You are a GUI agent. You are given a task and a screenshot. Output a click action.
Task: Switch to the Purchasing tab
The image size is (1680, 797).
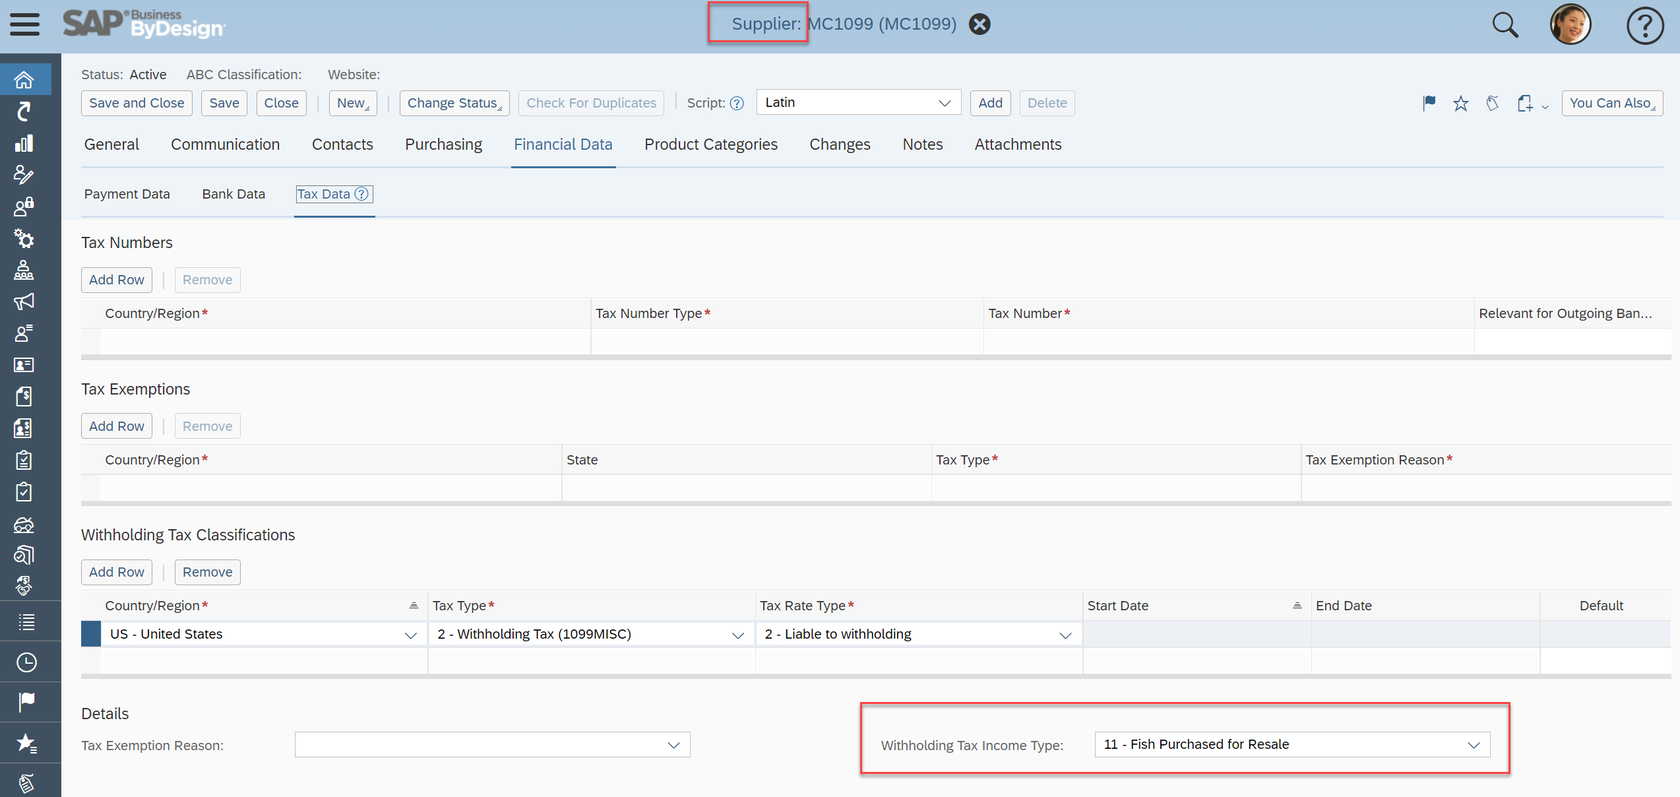coord(443,144)
